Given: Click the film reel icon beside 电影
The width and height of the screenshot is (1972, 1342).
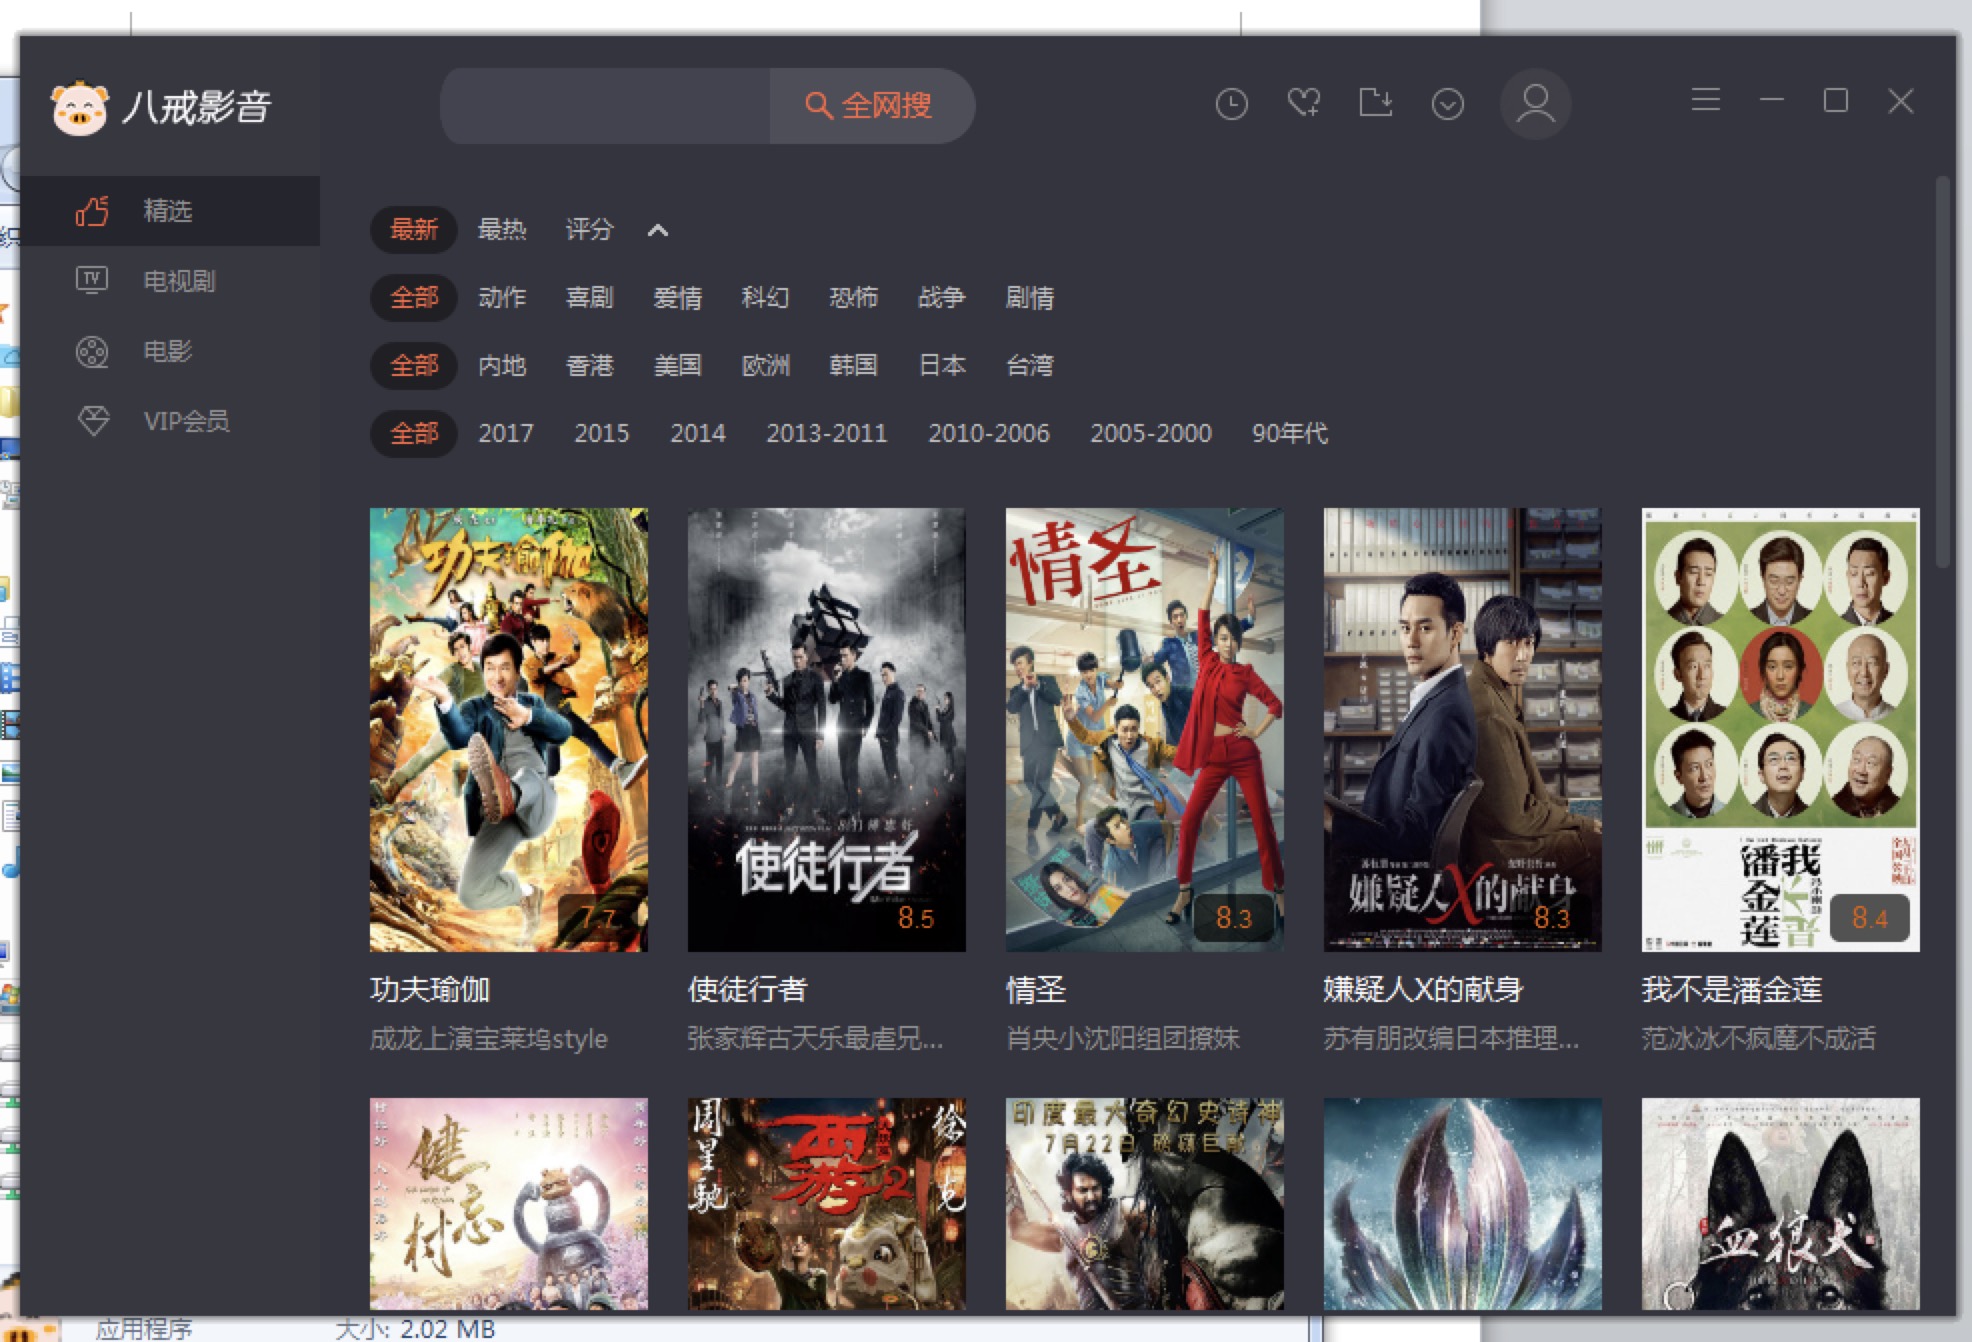Looking at the screenshot, I should click(92, 351).
